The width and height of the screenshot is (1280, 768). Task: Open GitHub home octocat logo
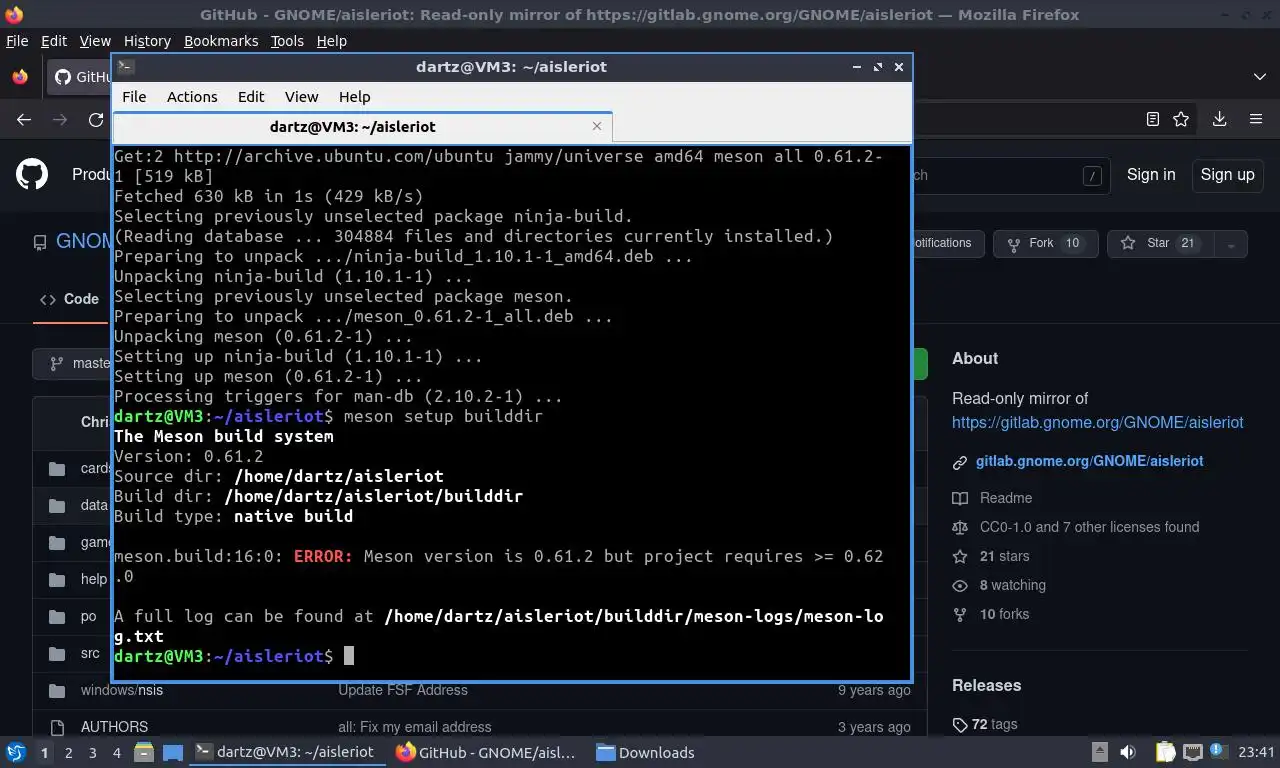[x=32, y=175]
